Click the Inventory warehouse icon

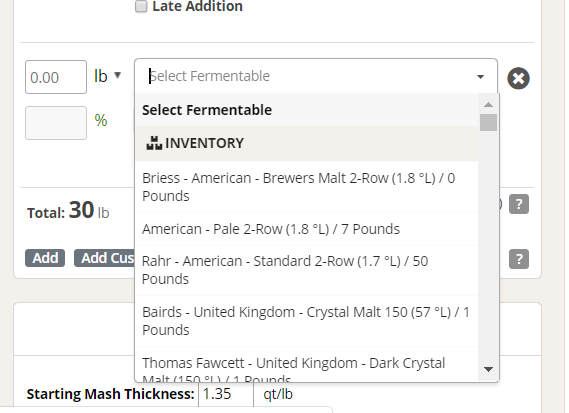154,143
